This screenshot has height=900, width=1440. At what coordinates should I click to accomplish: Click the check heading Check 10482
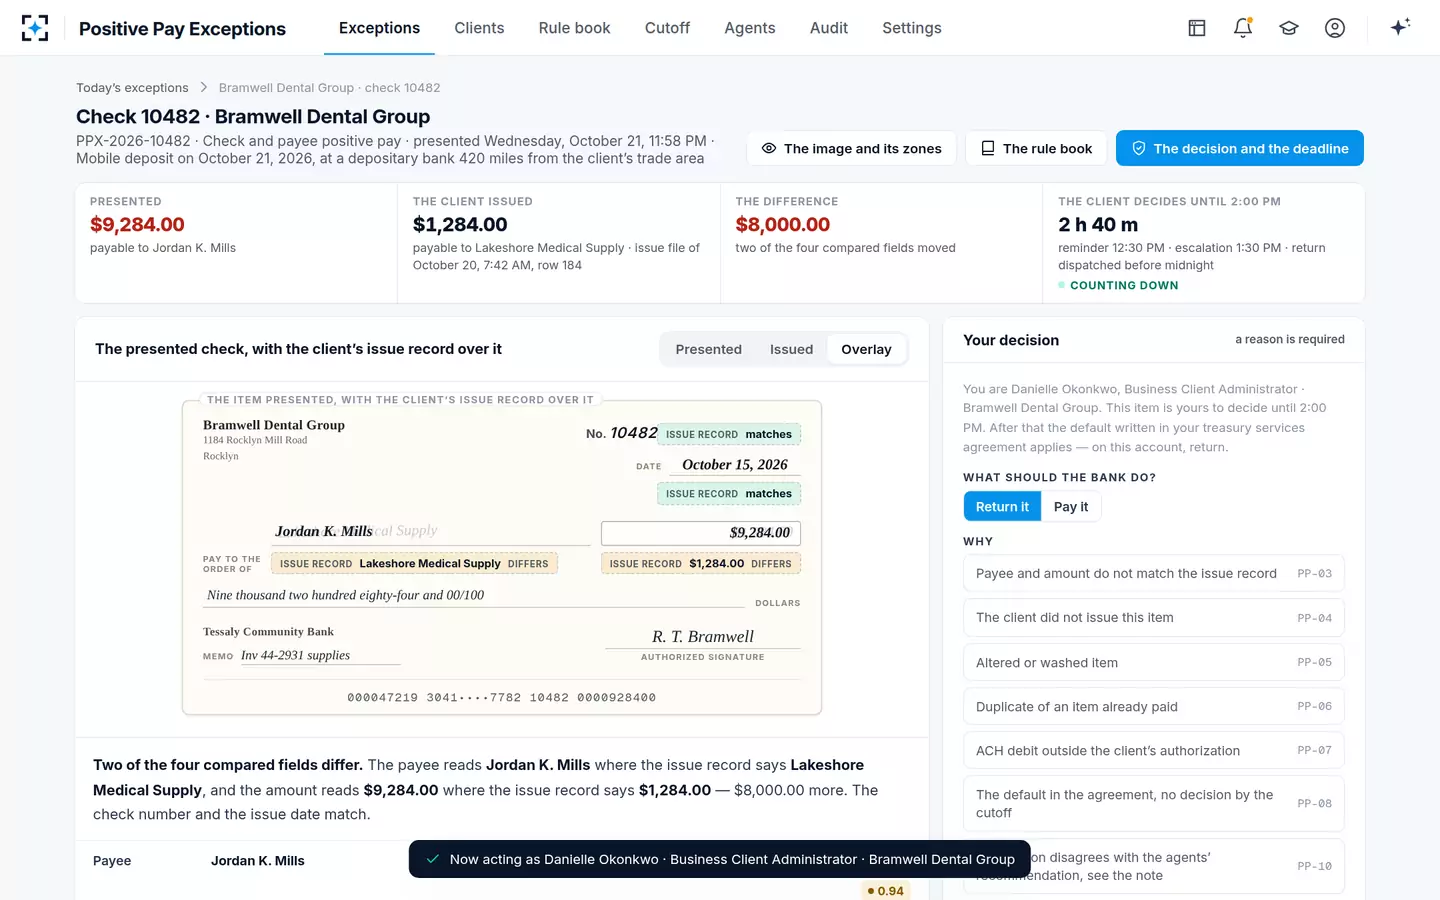click(253, 117)
